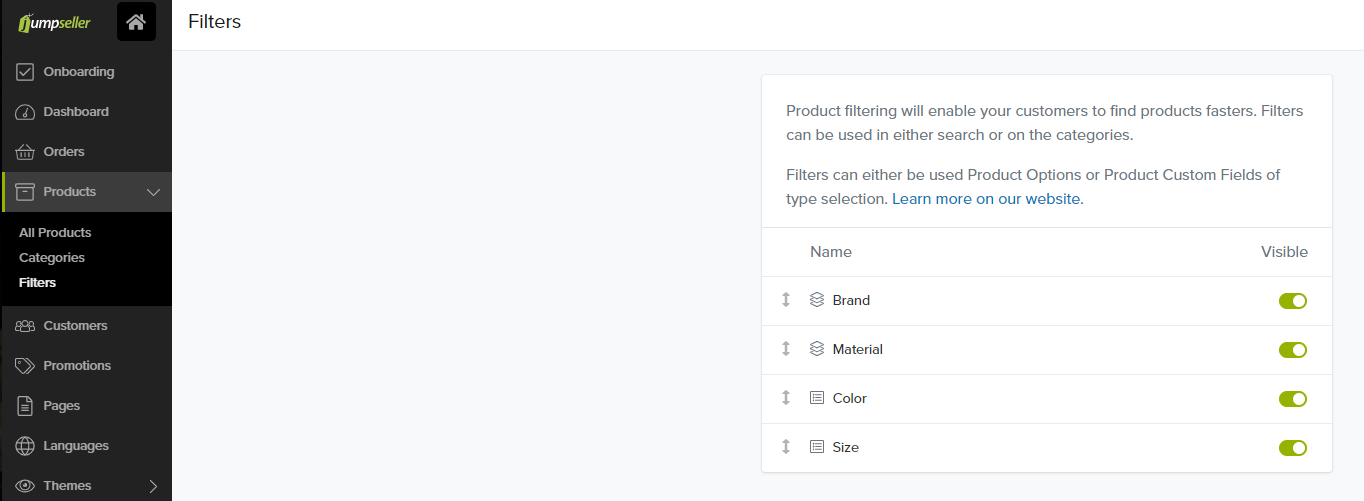
Task: Grab the reorder handle for Brand
Action: coord(786,300)
